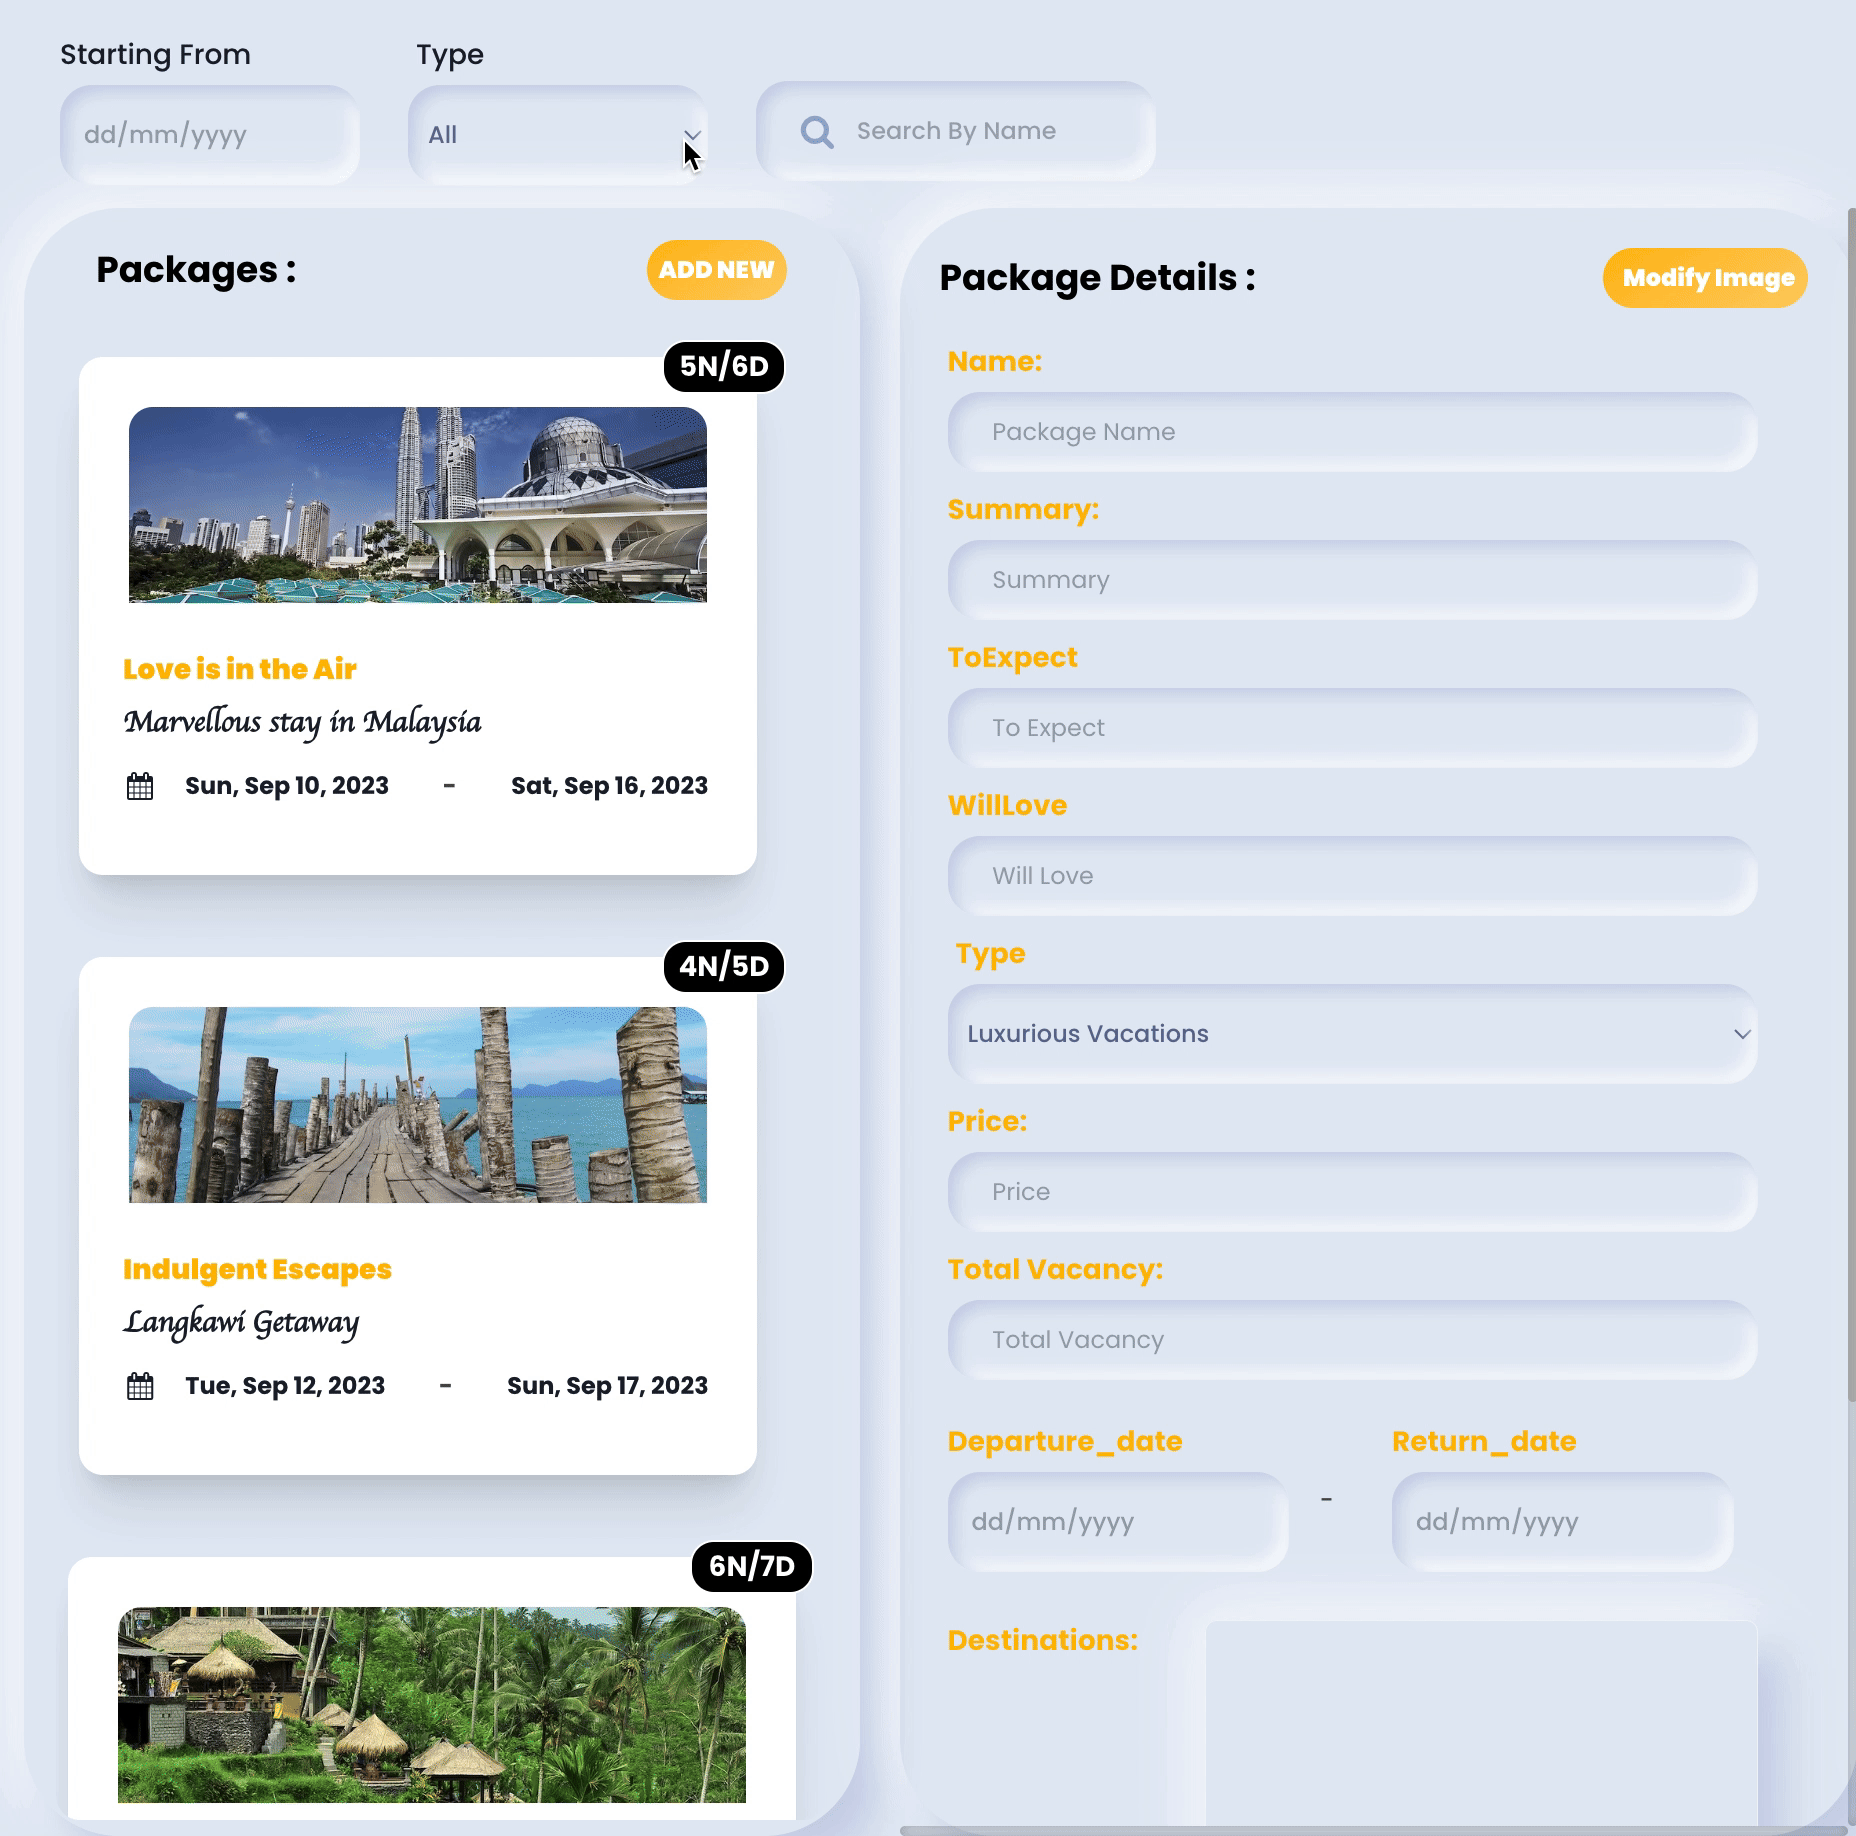Open the tropical huts package image
The height and width of the screenshot is (1836, 1856).
432,1705
